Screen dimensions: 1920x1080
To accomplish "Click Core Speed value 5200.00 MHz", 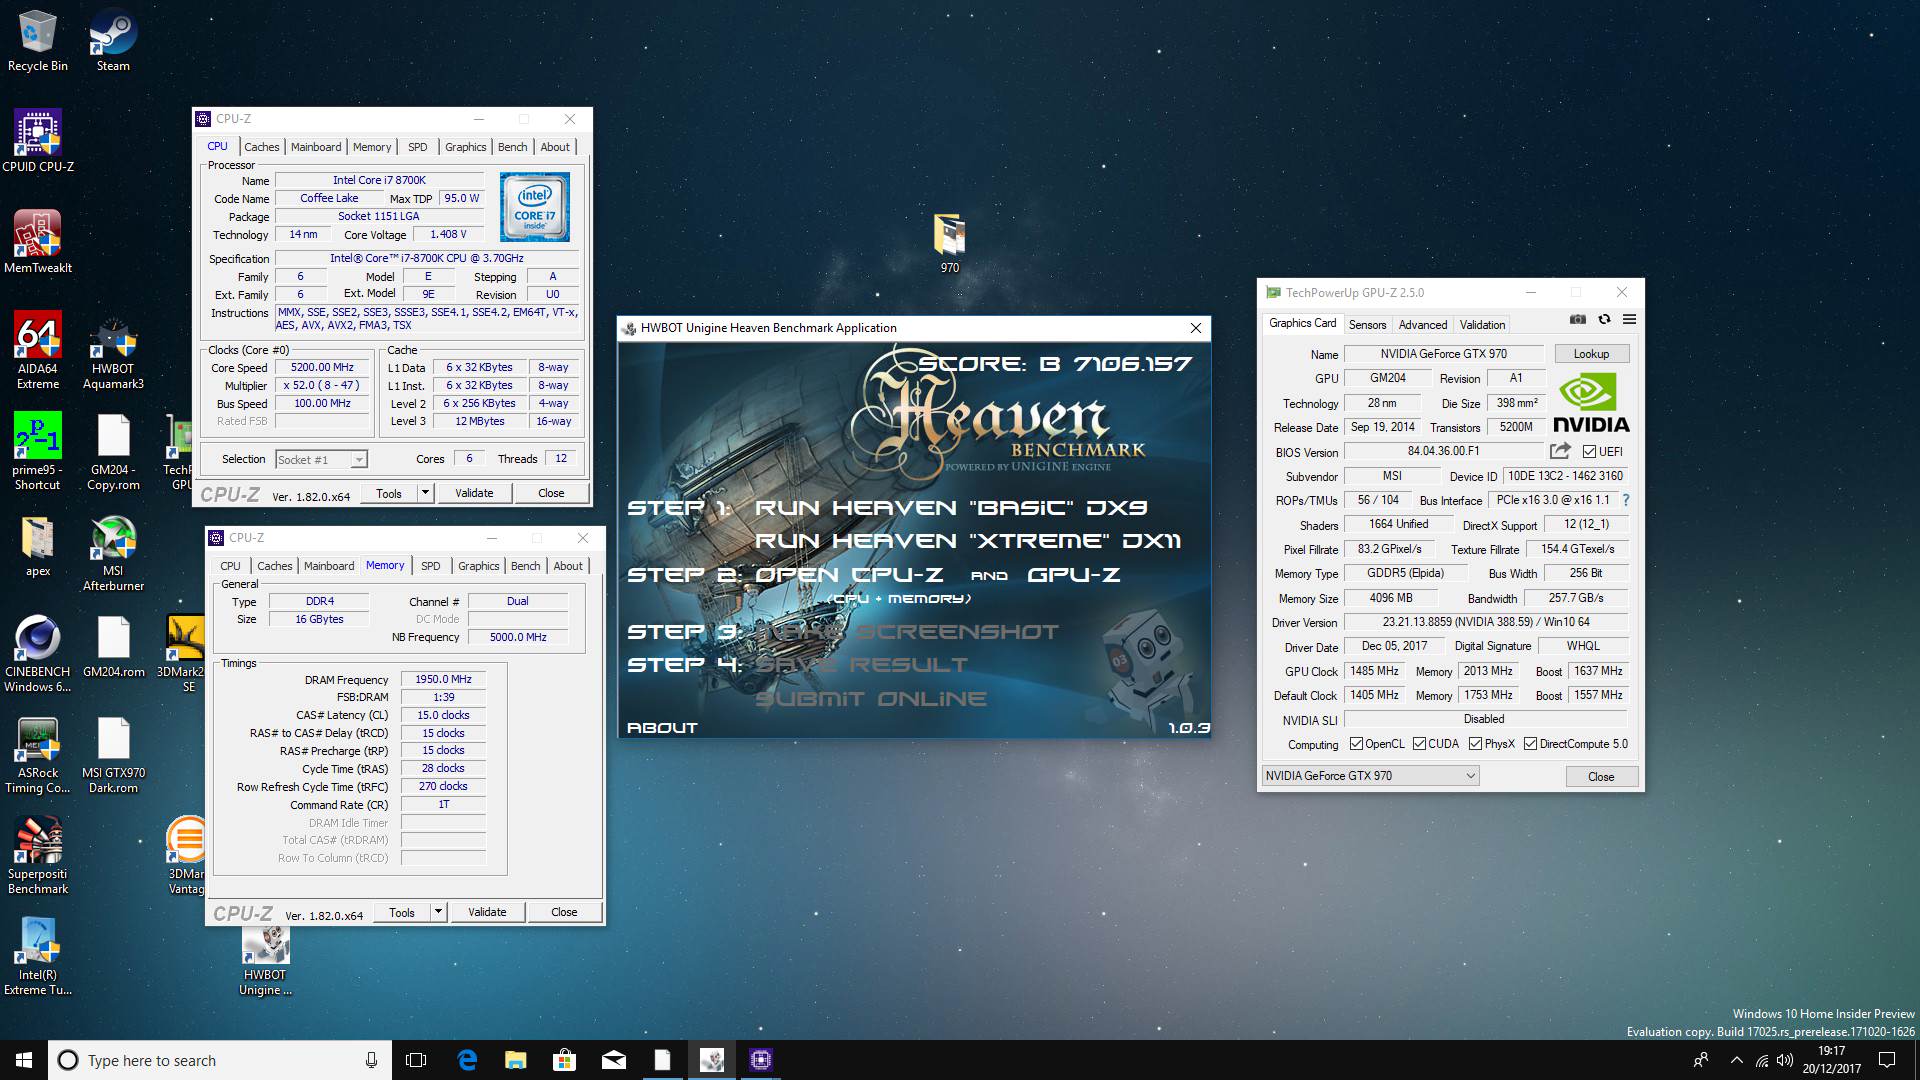I will coord(322,368).
